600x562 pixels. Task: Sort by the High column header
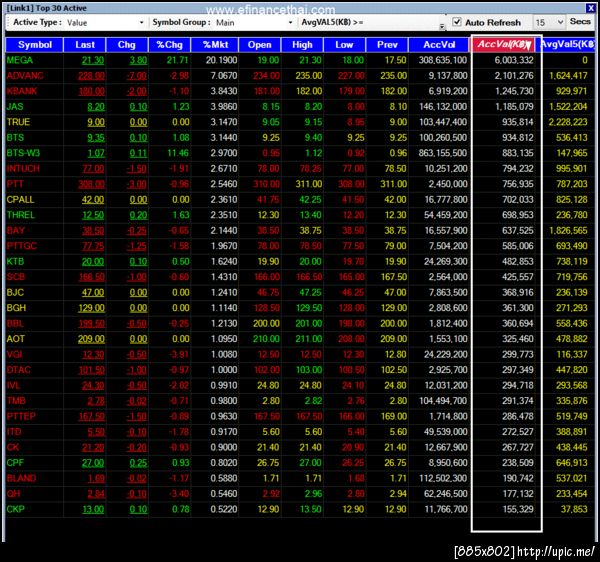click(302, 45)
